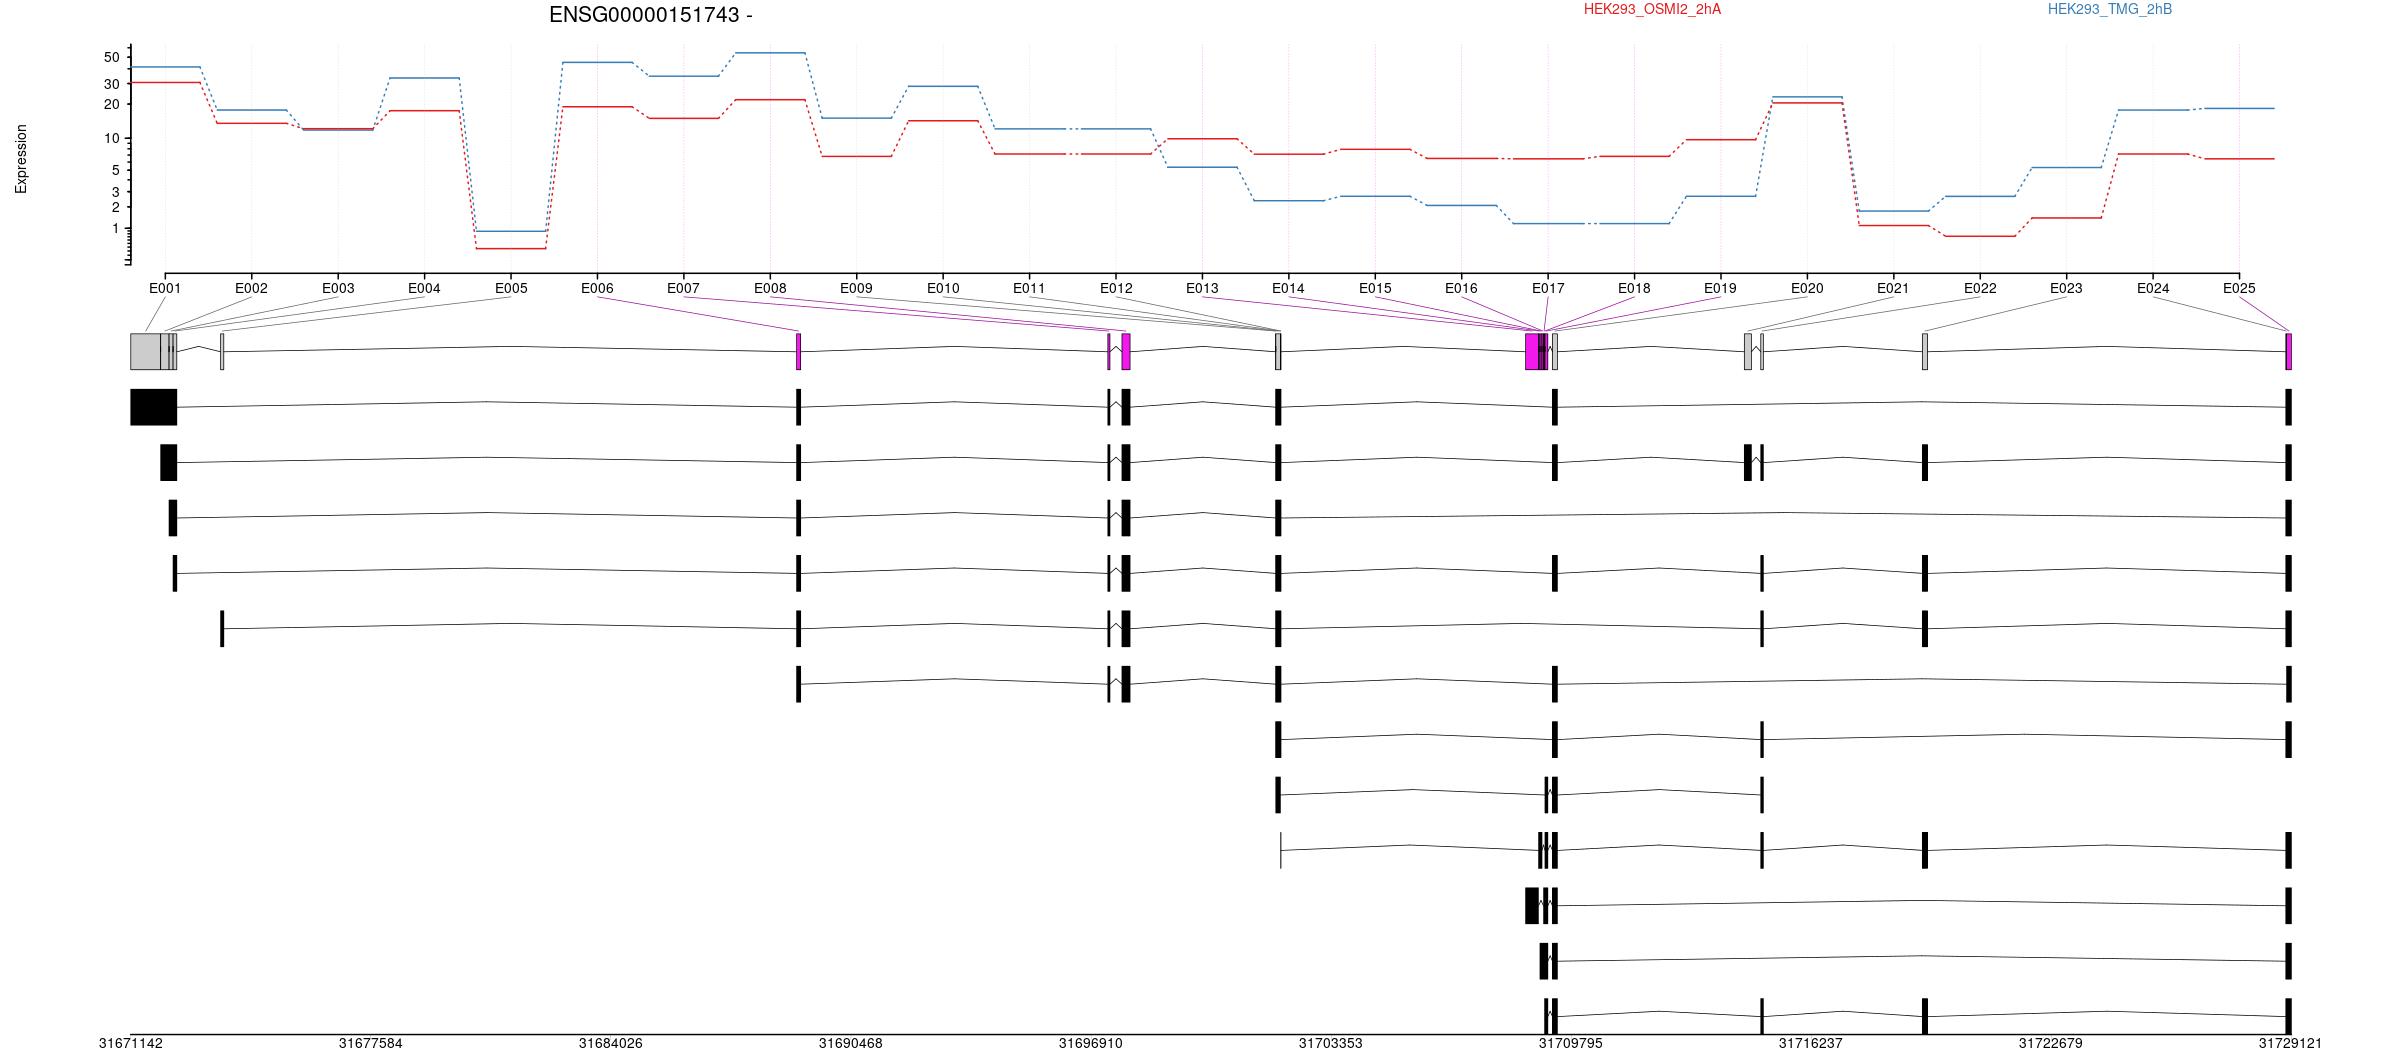Click exon label E020
Image resolution: width=2400 pixels, height=1060 pixels.
pyautogui.click(x=1807, y=288)
